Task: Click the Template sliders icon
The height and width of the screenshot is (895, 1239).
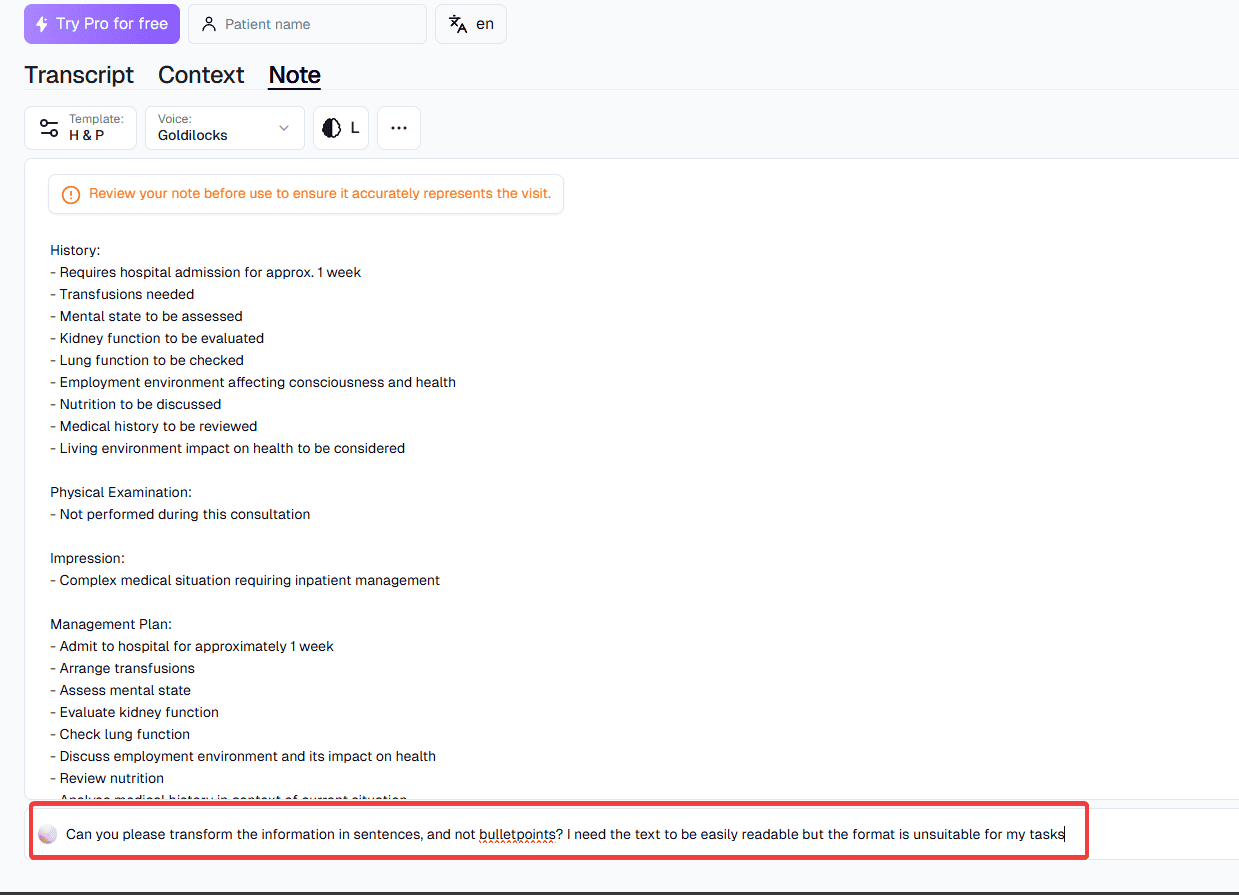Action: pos(49,128)
